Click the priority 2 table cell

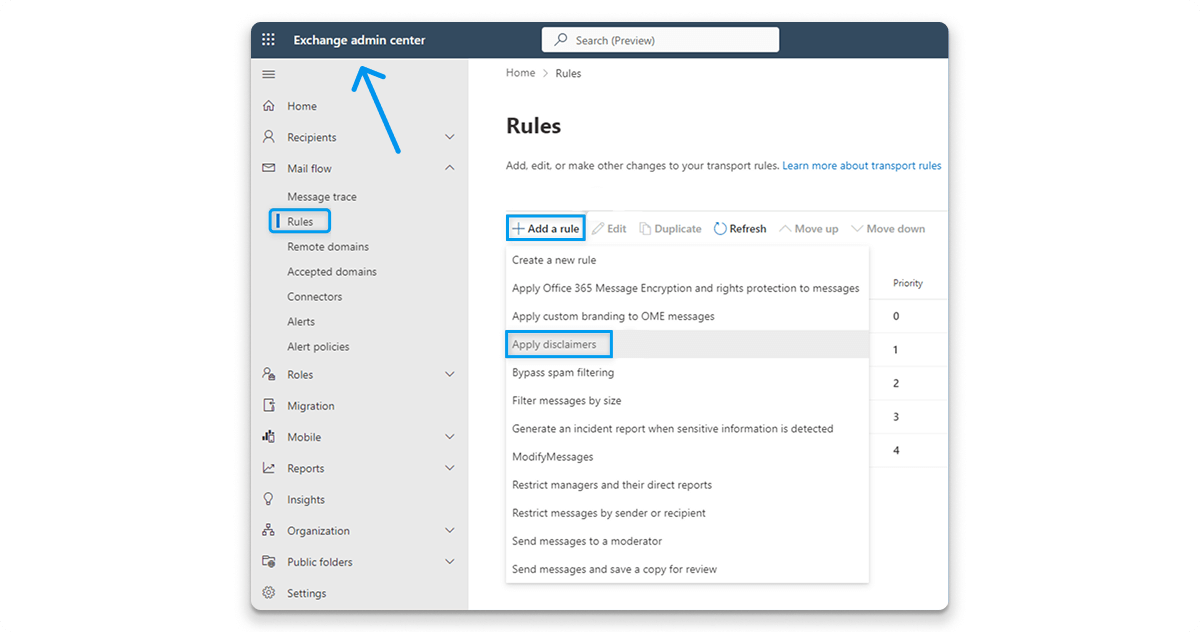[896, 383]
